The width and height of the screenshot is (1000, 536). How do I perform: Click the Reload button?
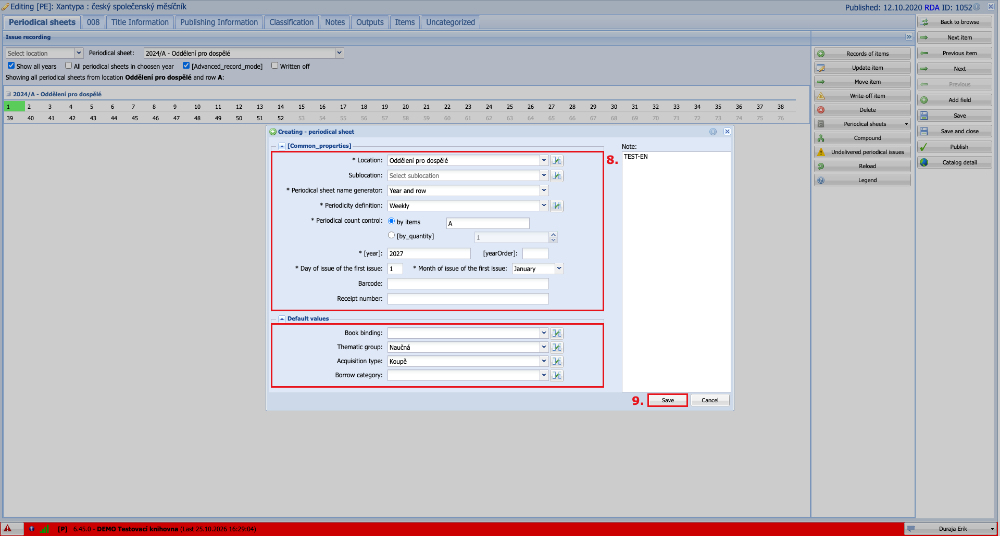click(x=862, y=166)
